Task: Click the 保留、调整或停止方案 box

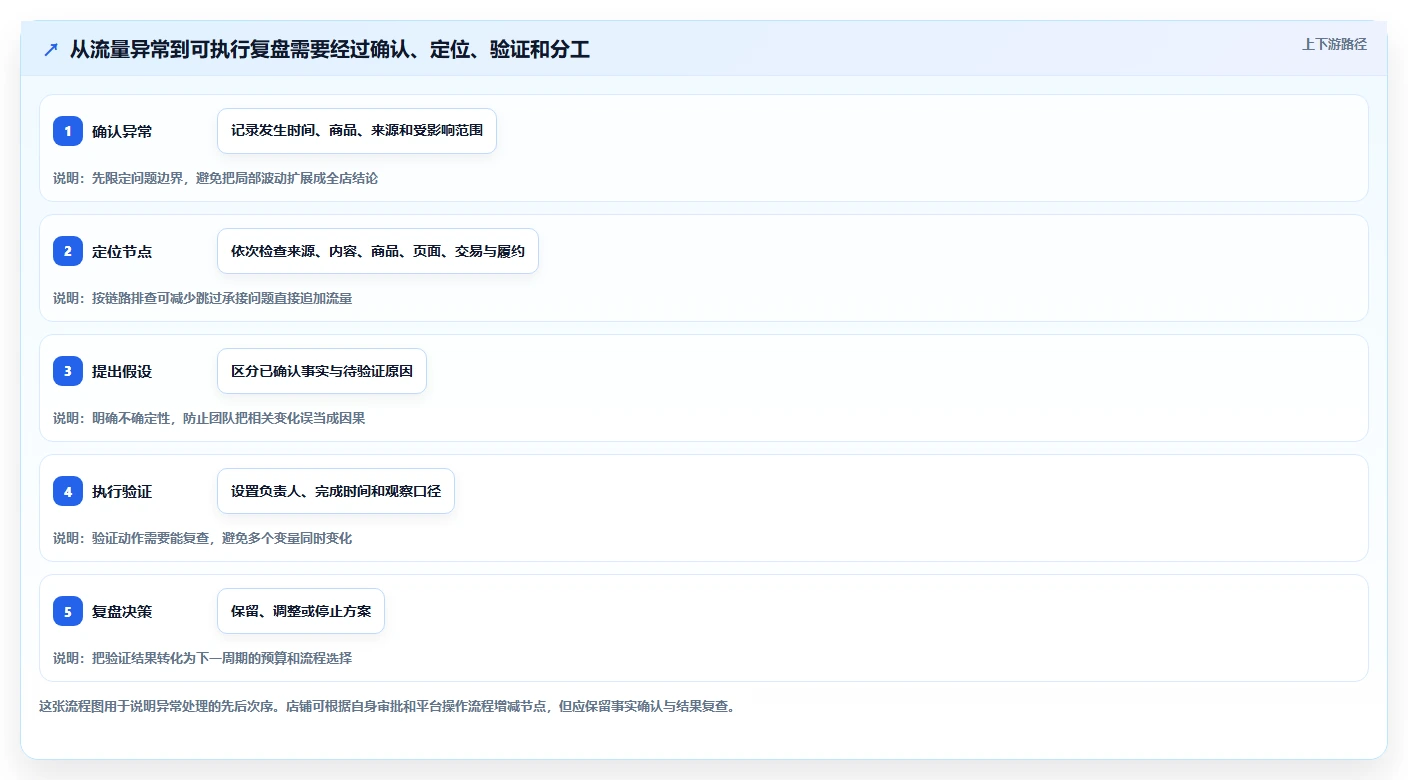Action: [301, 611]
